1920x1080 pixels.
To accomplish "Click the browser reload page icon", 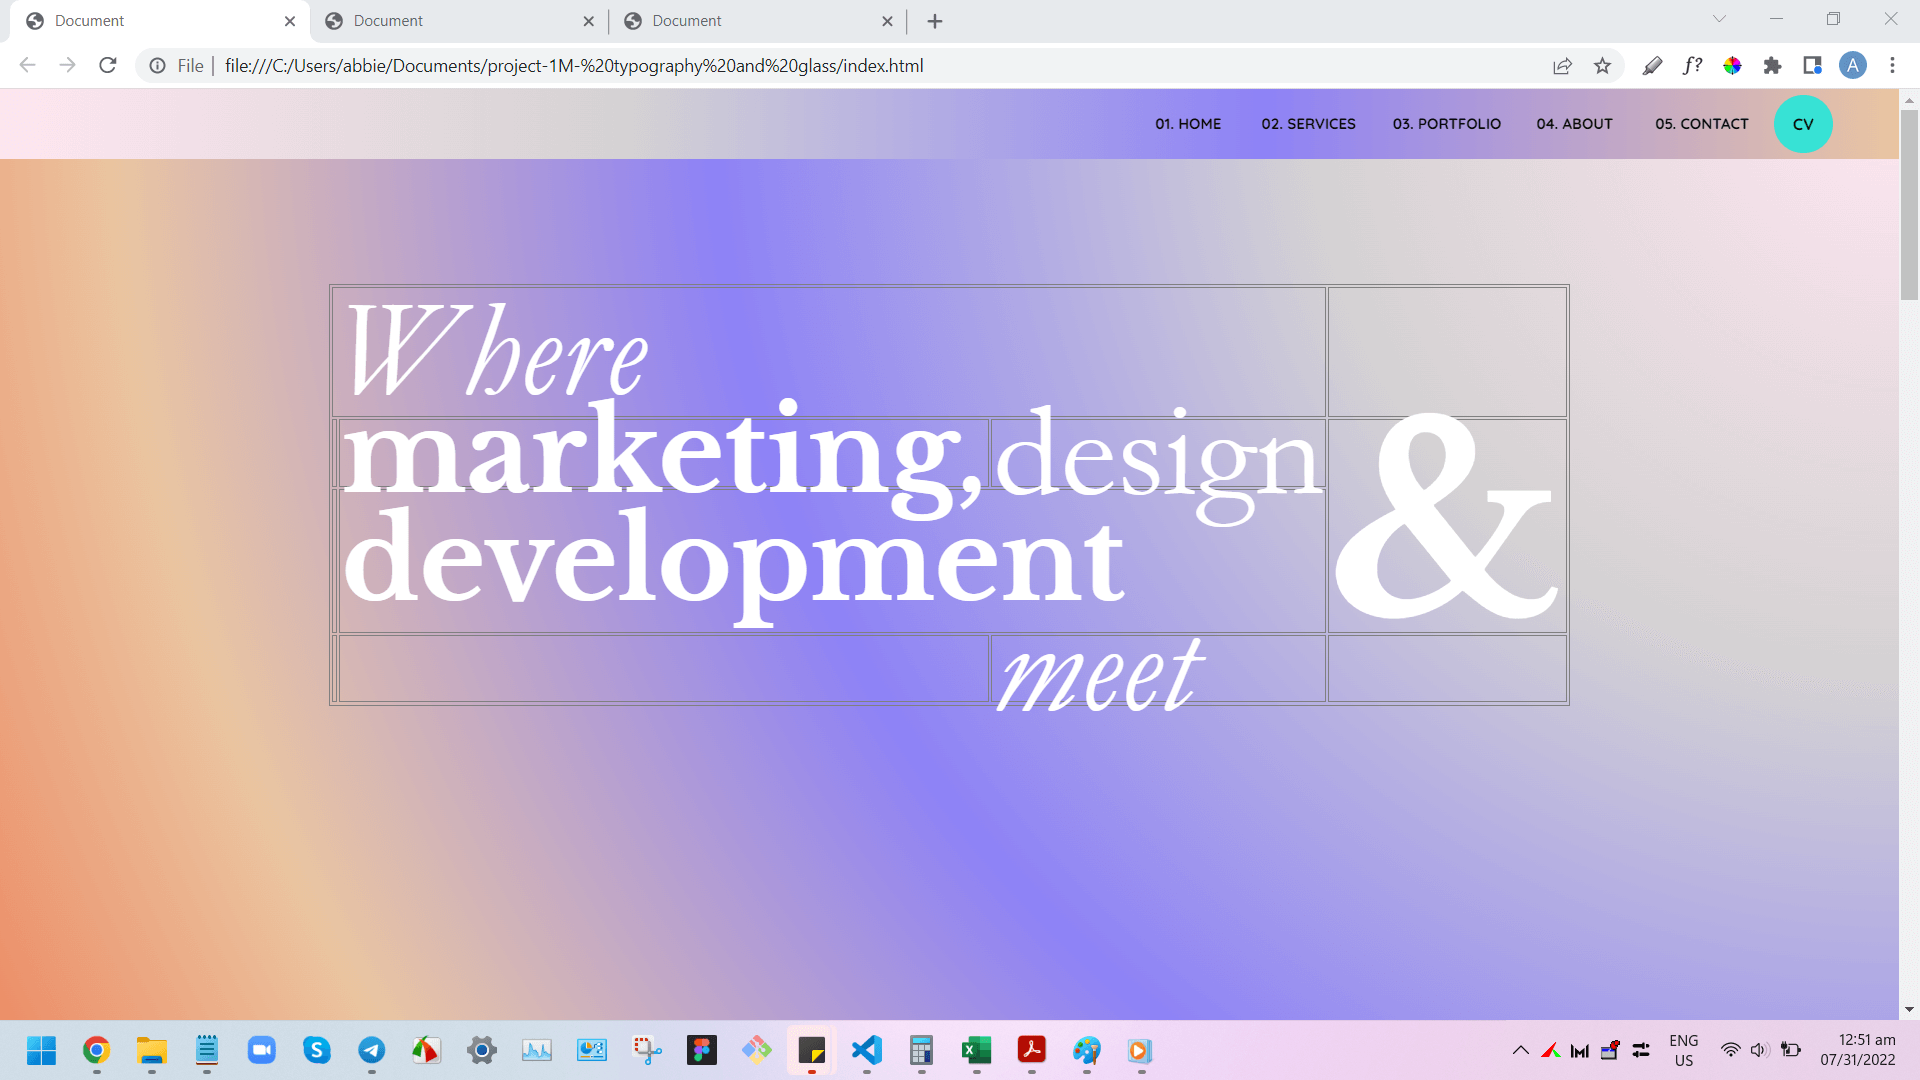I will pyautogui.click(x=108, y=66).
